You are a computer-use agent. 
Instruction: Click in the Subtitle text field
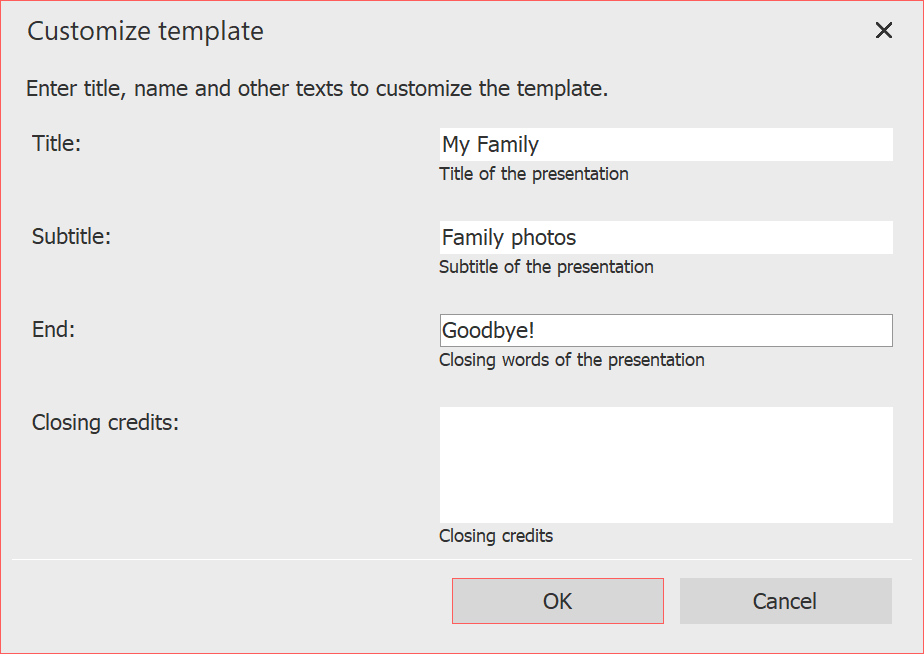(x=665, y=237)
